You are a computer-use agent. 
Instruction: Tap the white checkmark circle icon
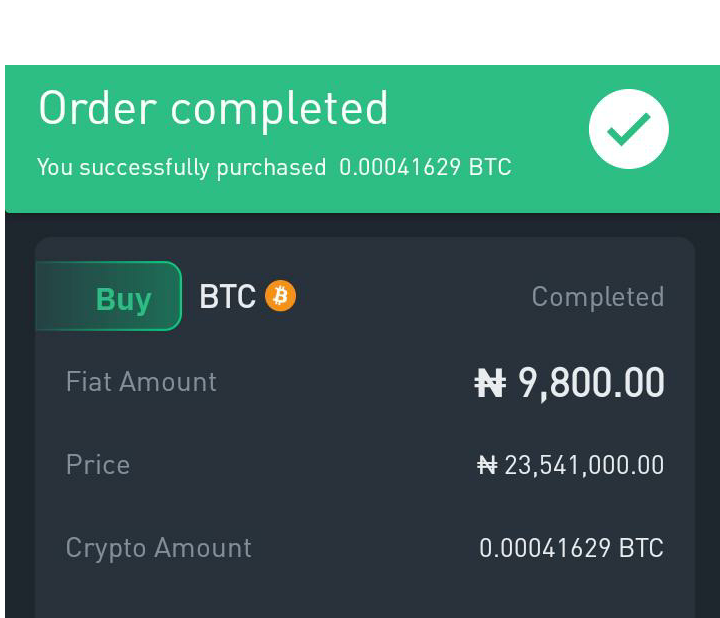click(x=629, y=129)
